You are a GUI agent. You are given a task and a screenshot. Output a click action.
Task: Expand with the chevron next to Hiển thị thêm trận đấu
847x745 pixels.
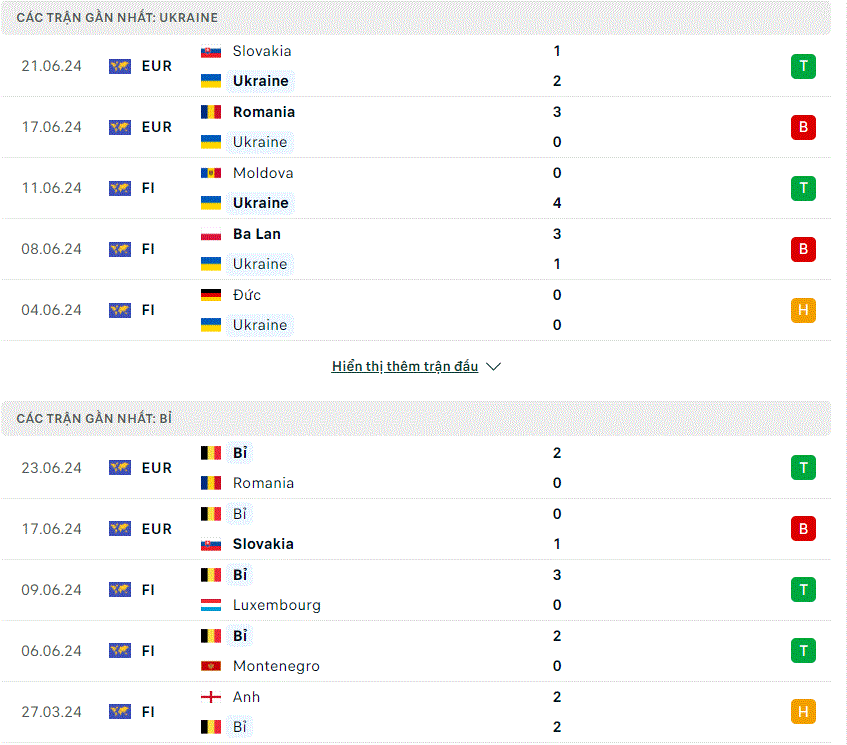point(493,367)
